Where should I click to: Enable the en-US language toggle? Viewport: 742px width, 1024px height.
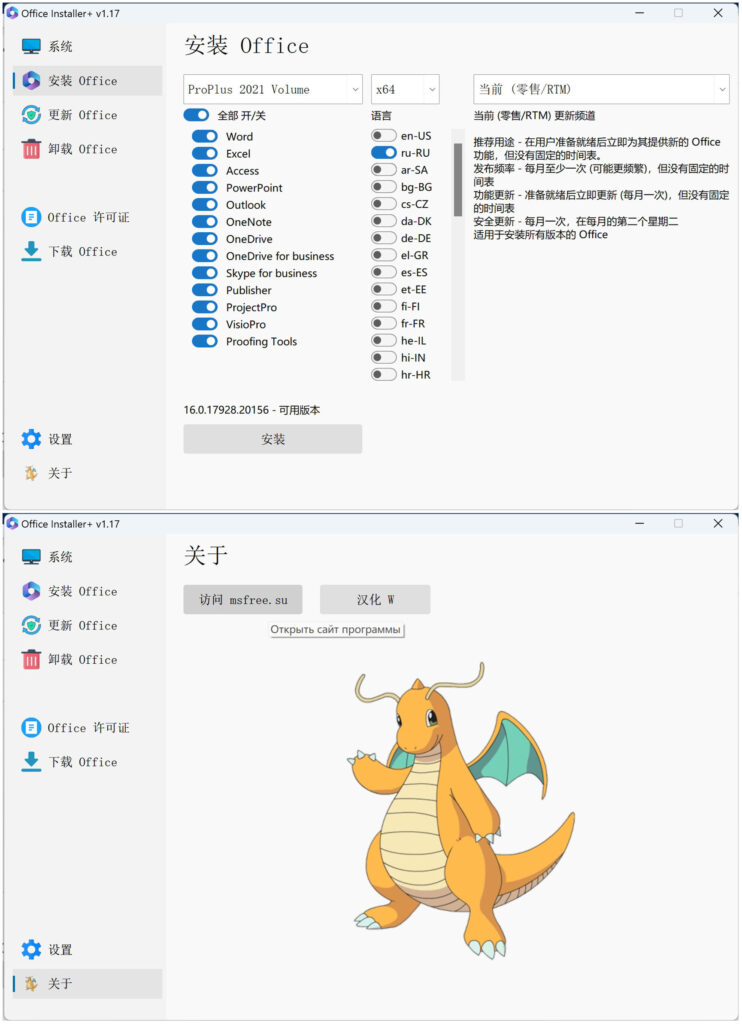click(x=383, y=135)
